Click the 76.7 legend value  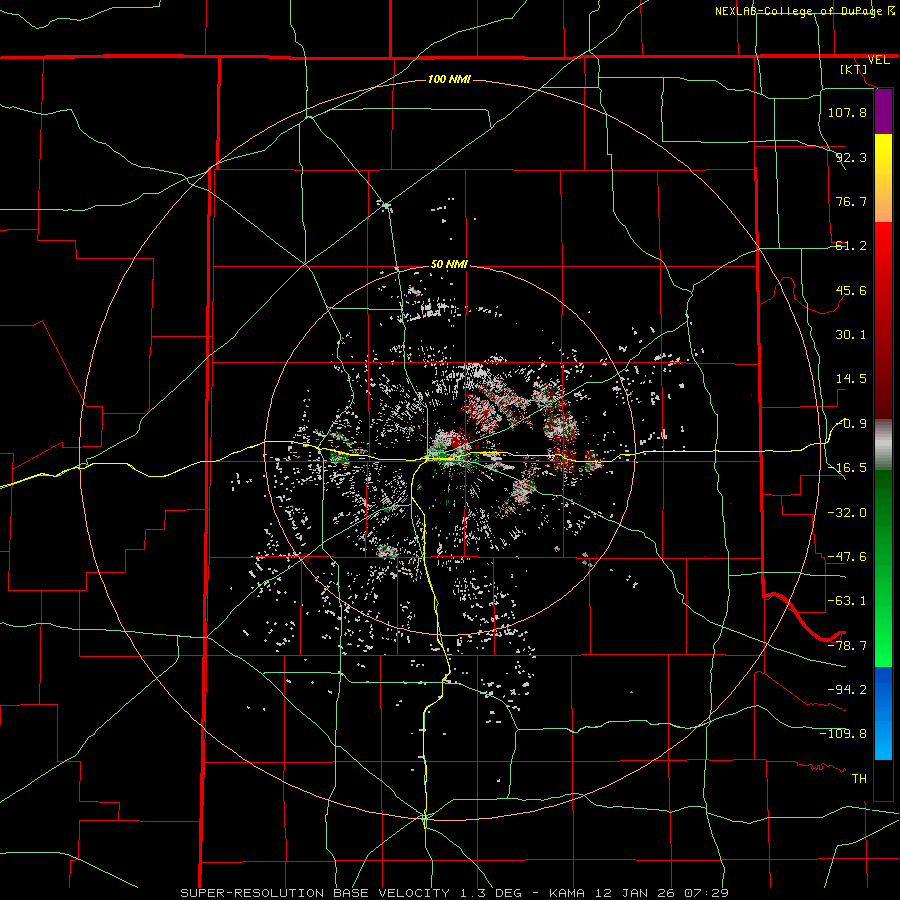[851, 201]
